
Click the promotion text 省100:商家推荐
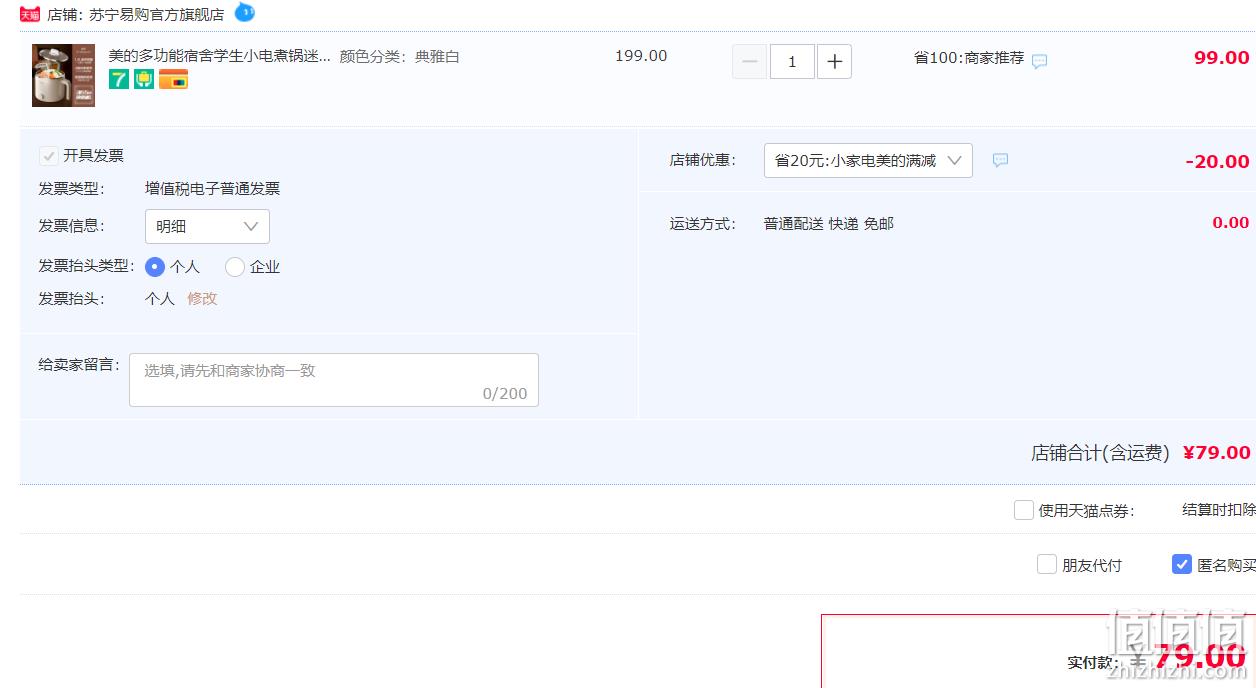tap(969, 58)
